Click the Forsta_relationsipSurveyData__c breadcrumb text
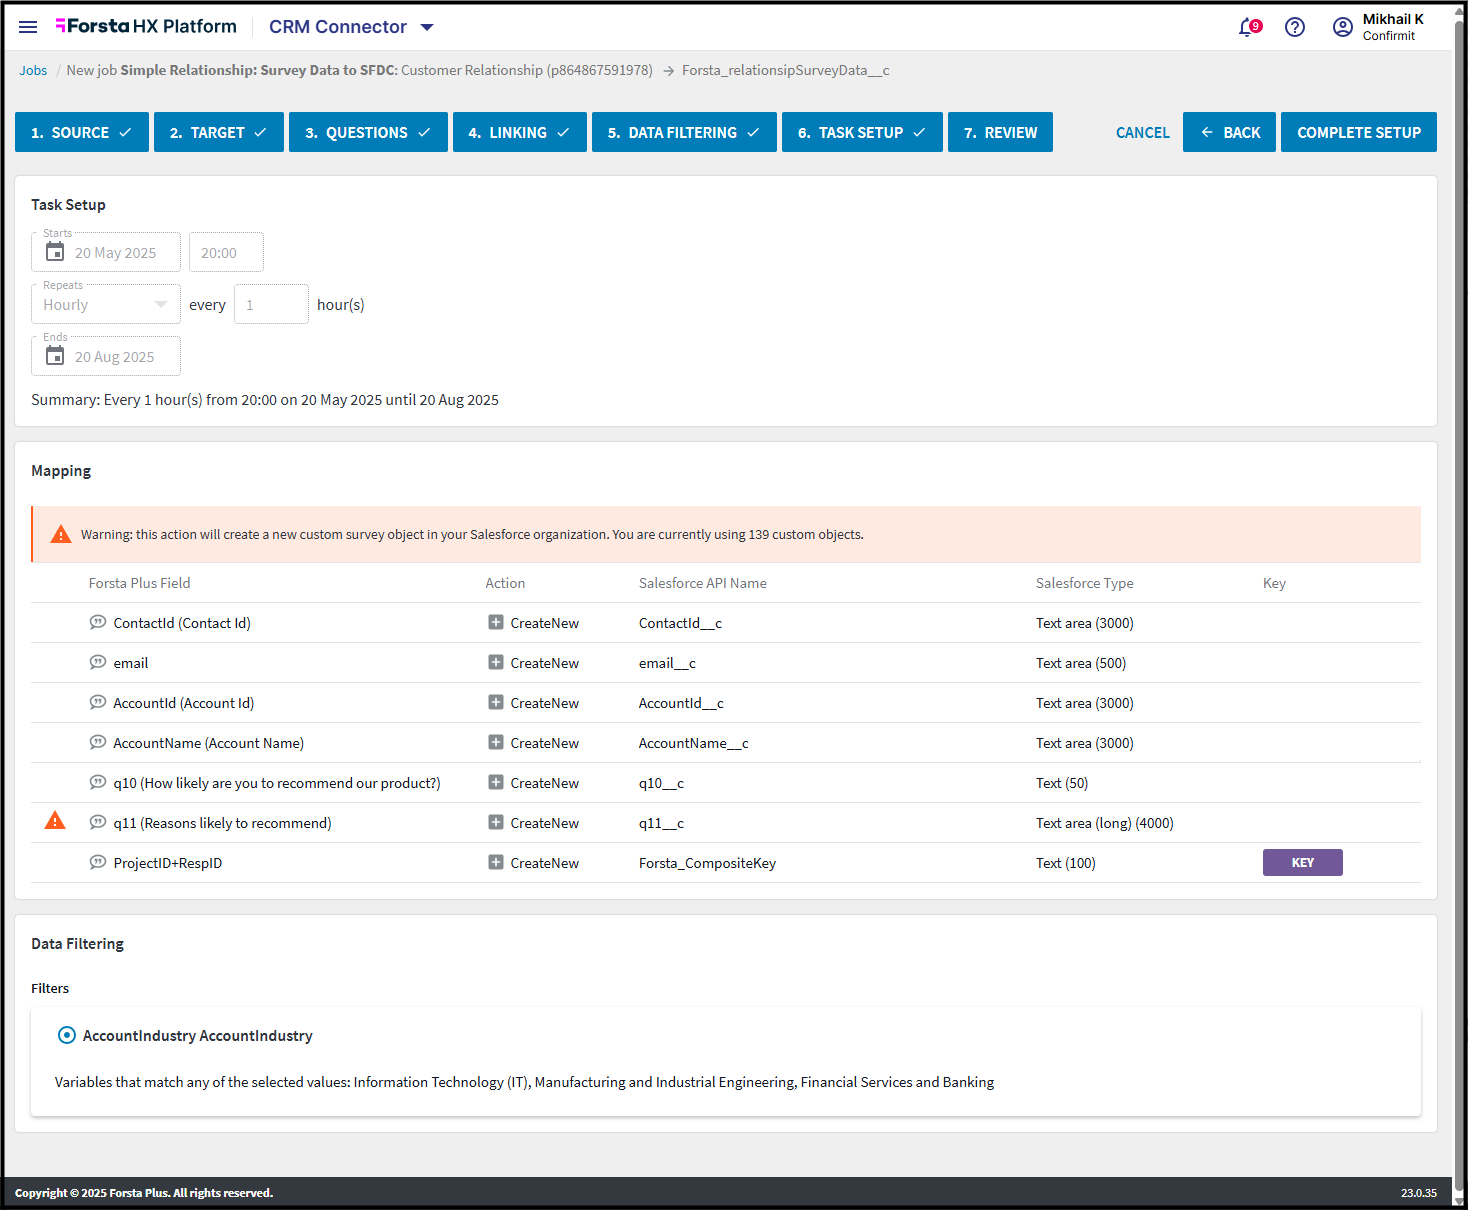 (x=786, y=71)
